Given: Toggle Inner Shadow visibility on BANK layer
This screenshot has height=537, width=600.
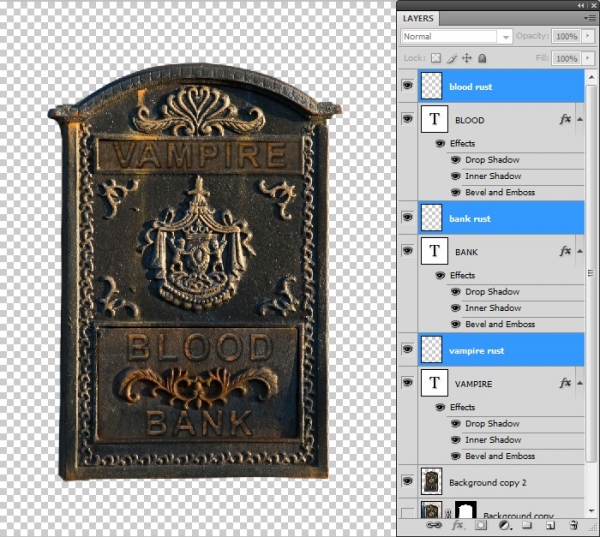Looking at the screenshot, I should pyautogui.click(x=455, y=308).
